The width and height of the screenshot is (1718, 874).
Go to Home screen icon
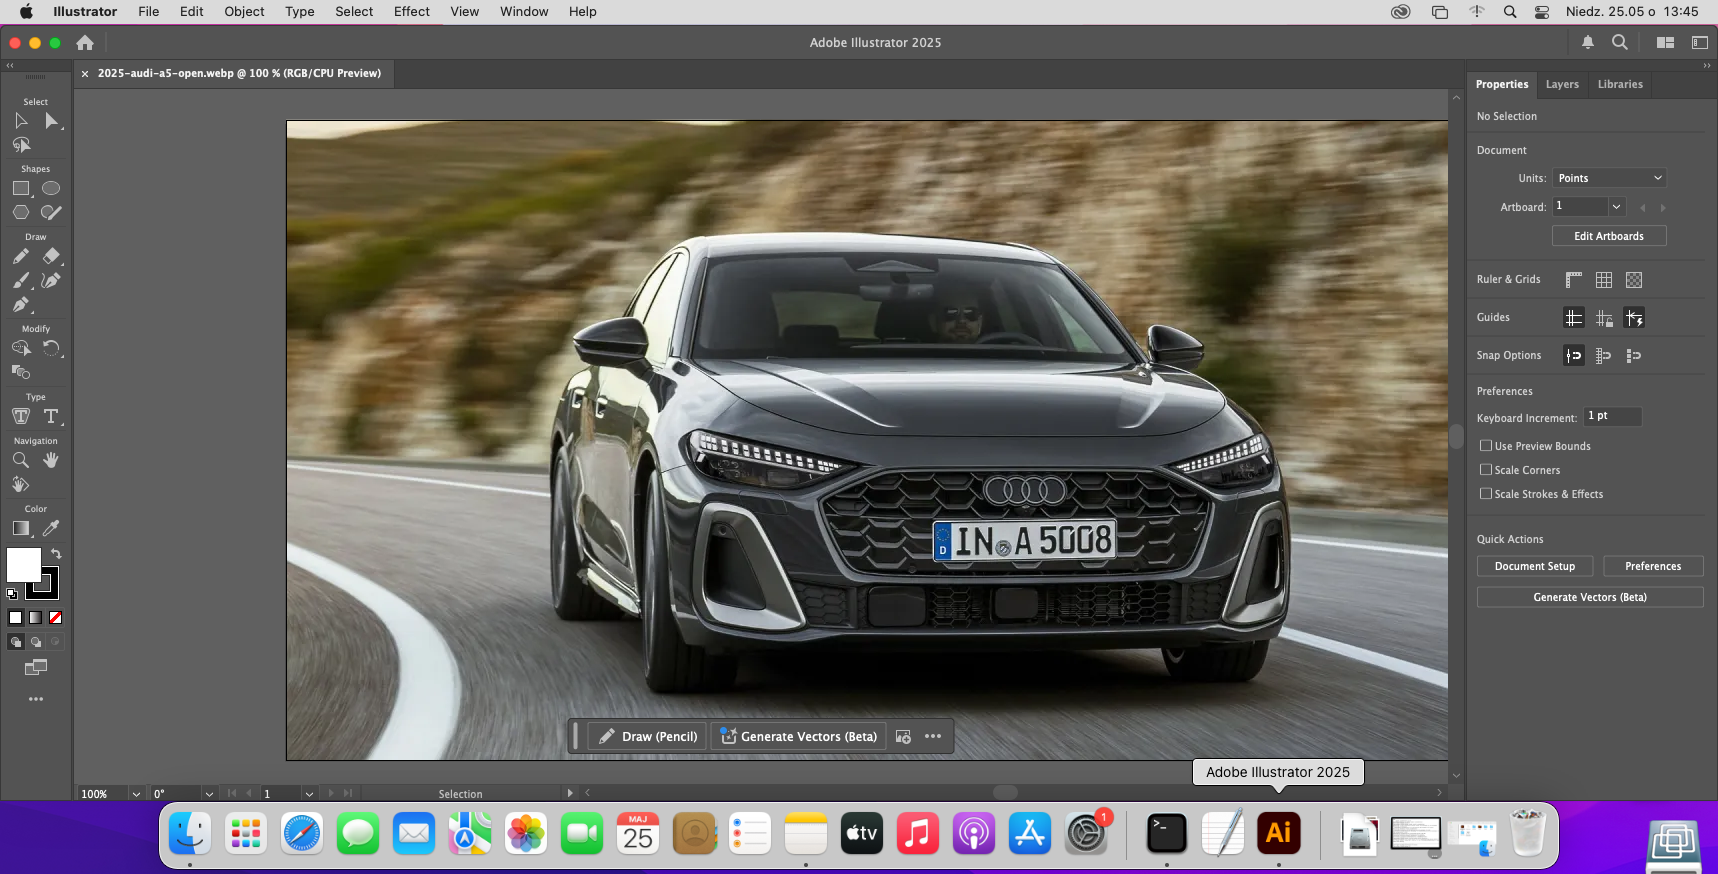click(85, 42)
